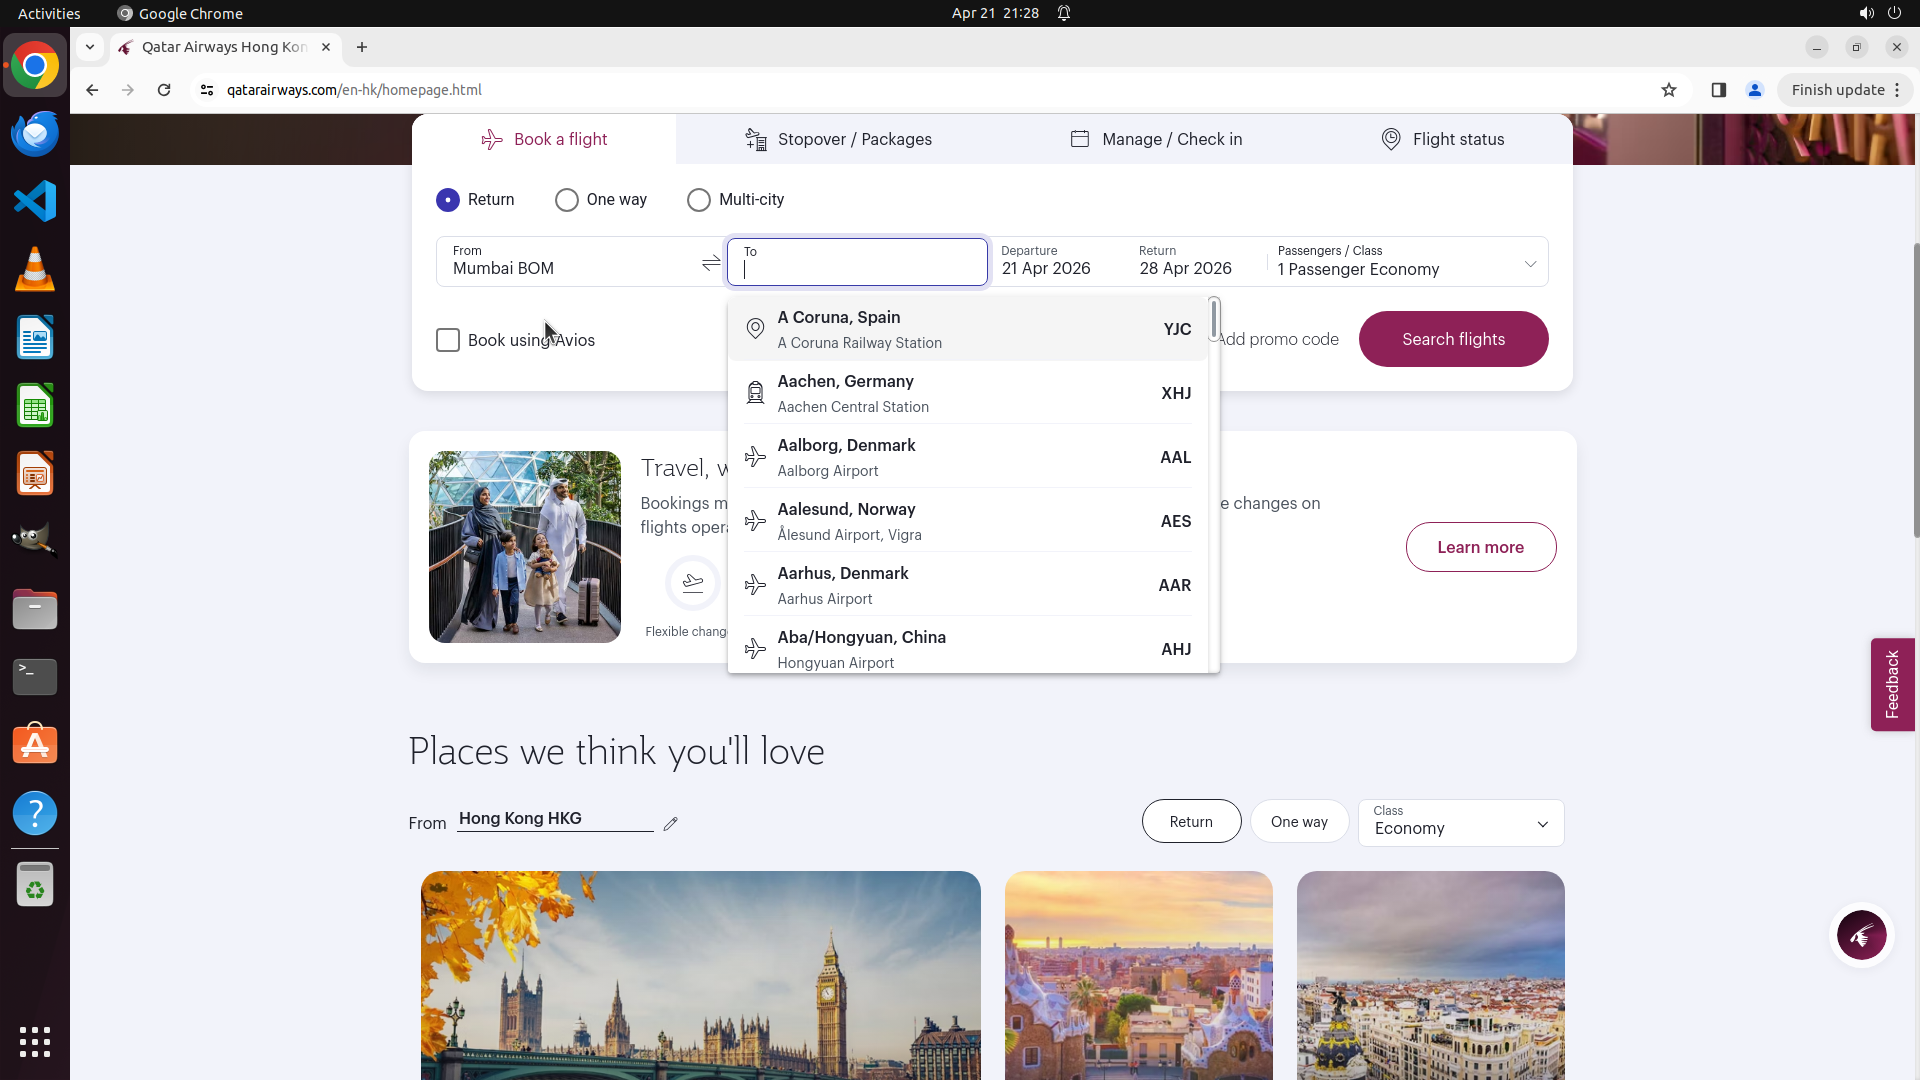Bookmark this page with star icon
Viewport: 1920px width, 1080px height.
(x=1669, y=90)
